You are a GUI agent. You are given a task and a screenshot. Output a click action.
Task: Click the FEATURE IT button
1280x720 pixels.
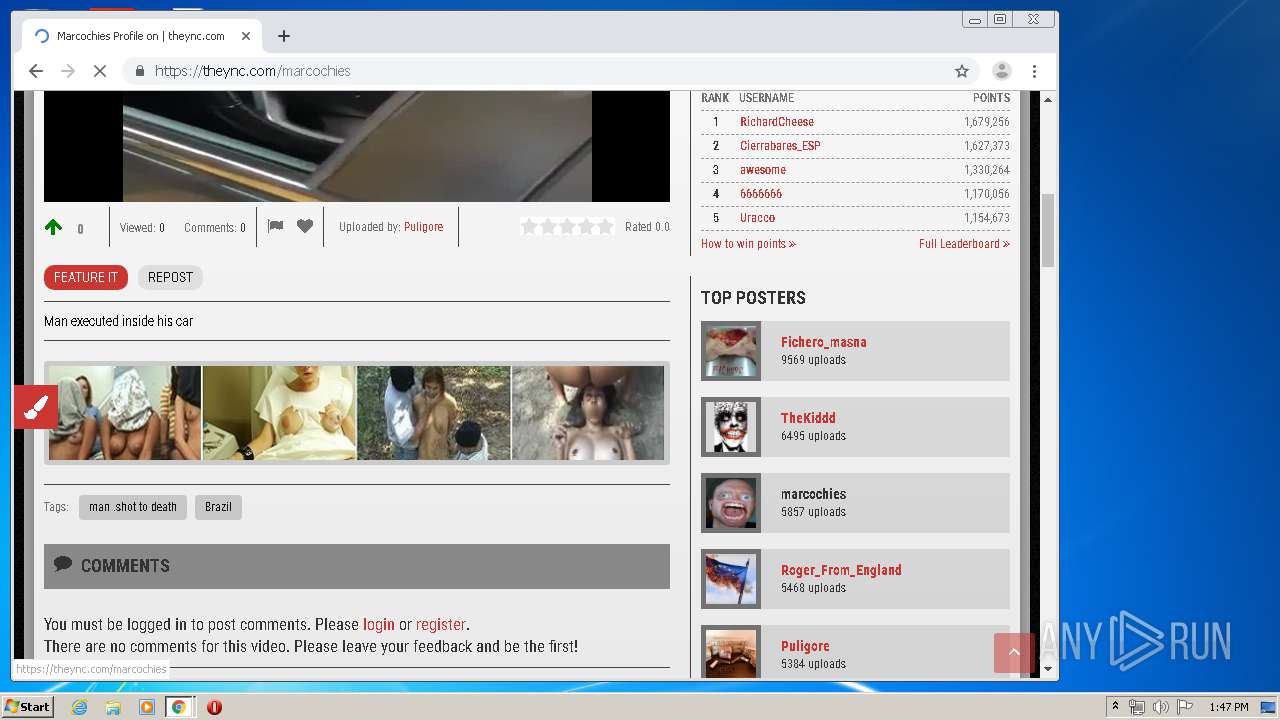(x=86, y=277)
